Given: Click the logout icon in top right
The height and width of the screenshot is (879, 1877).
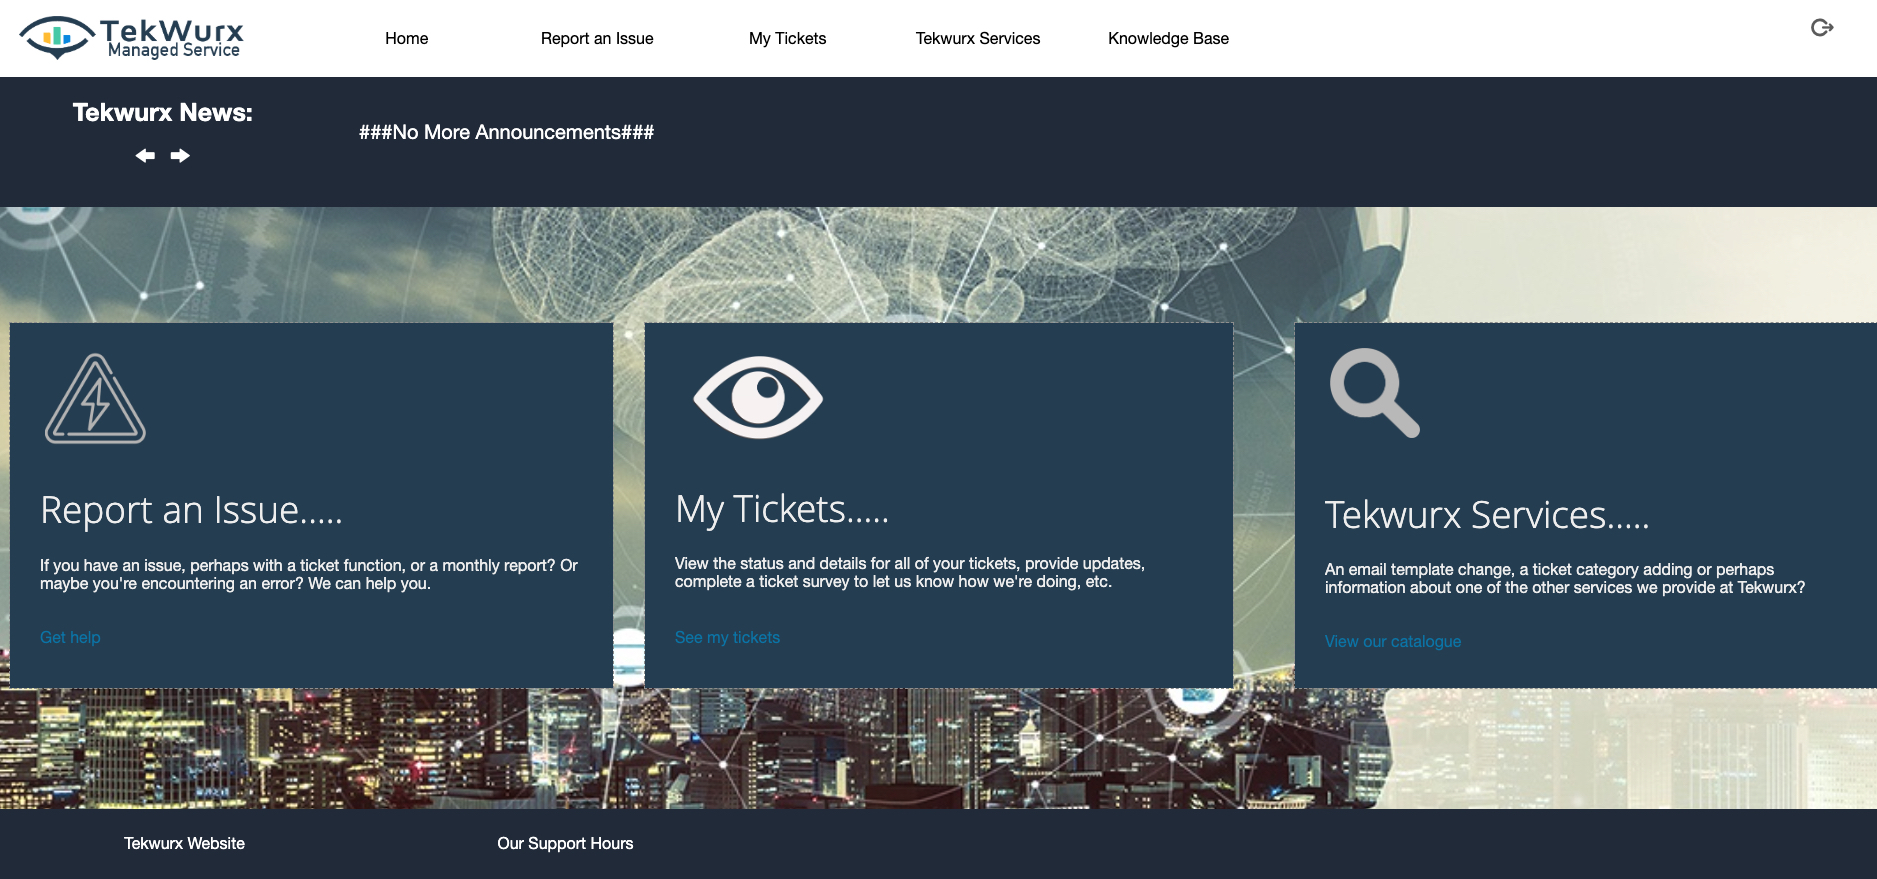Looking at the screenshot, I should coord(1821,28).
